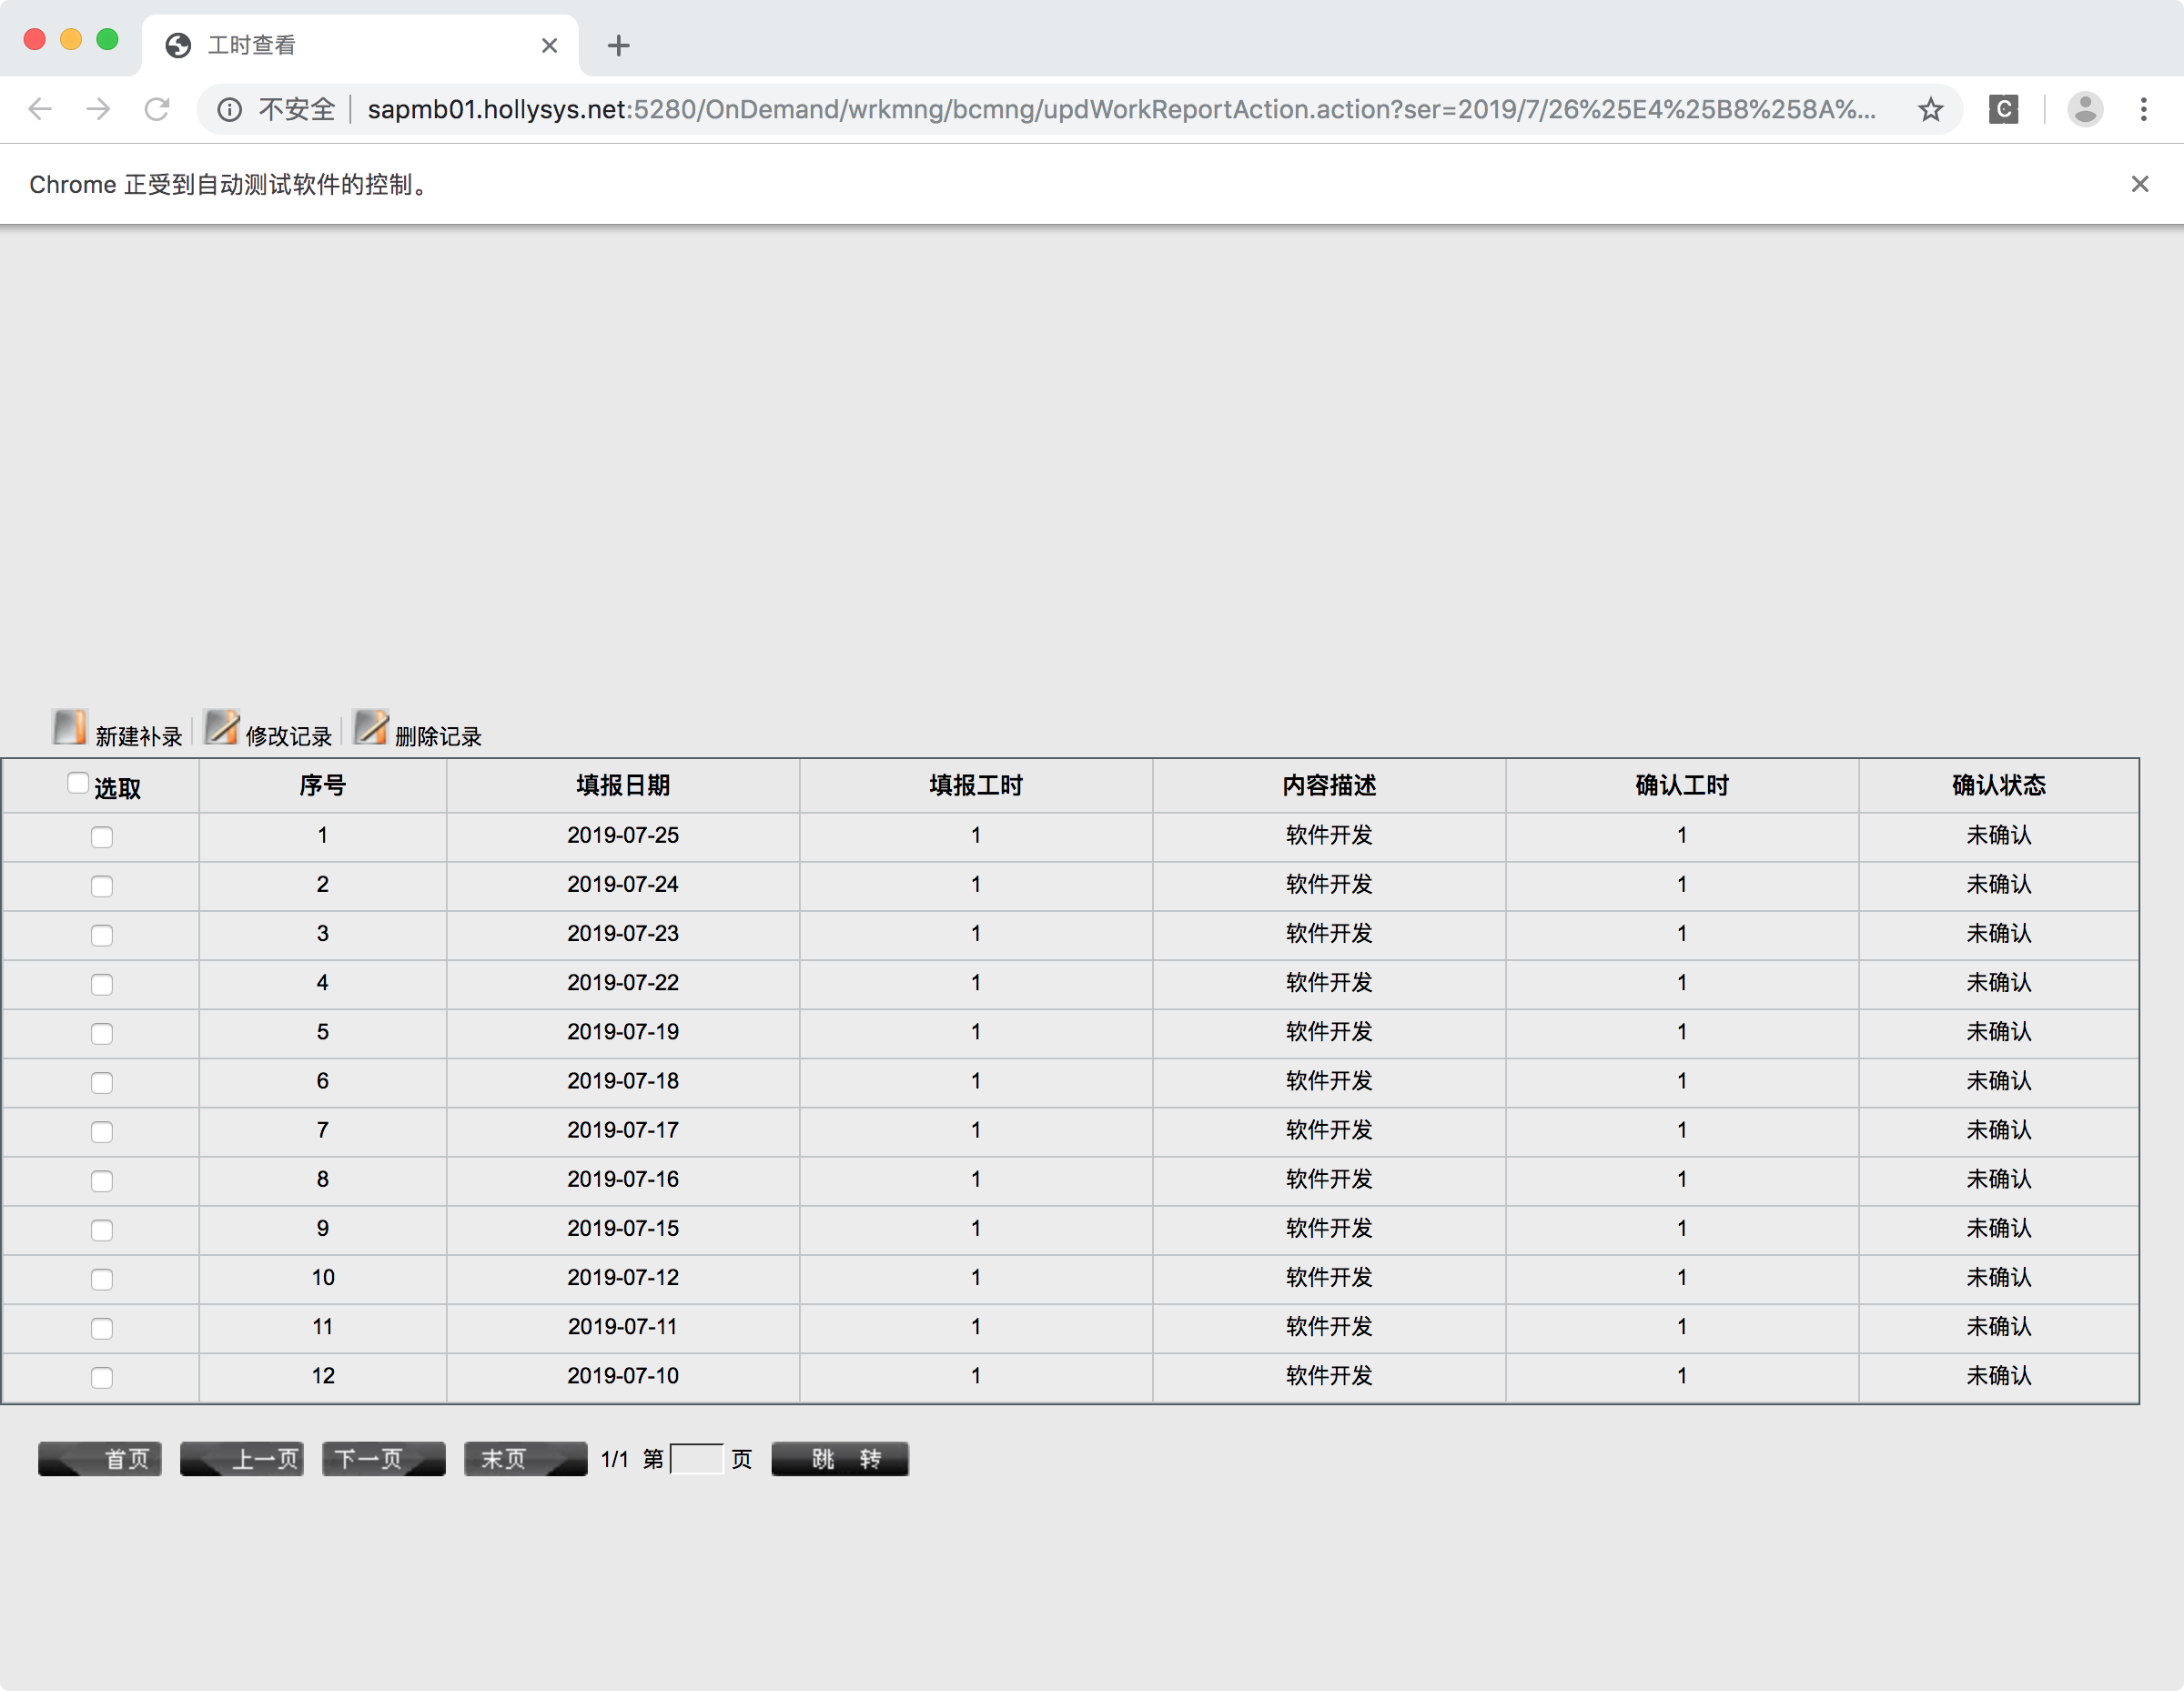Open a new browser tab
Screen dimensions: 2184x1691
pos(618,45)
